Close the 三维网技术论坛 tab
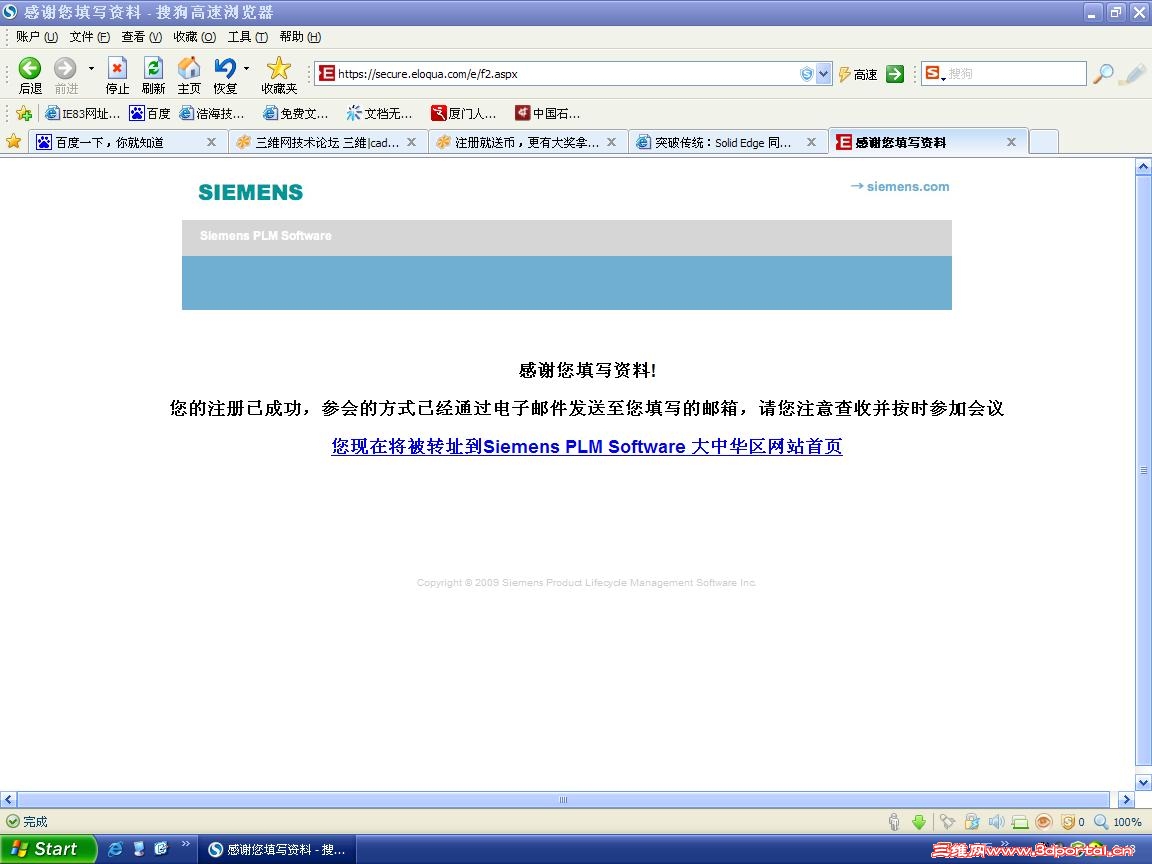The image size is (1152, 864). coord(411,142)
